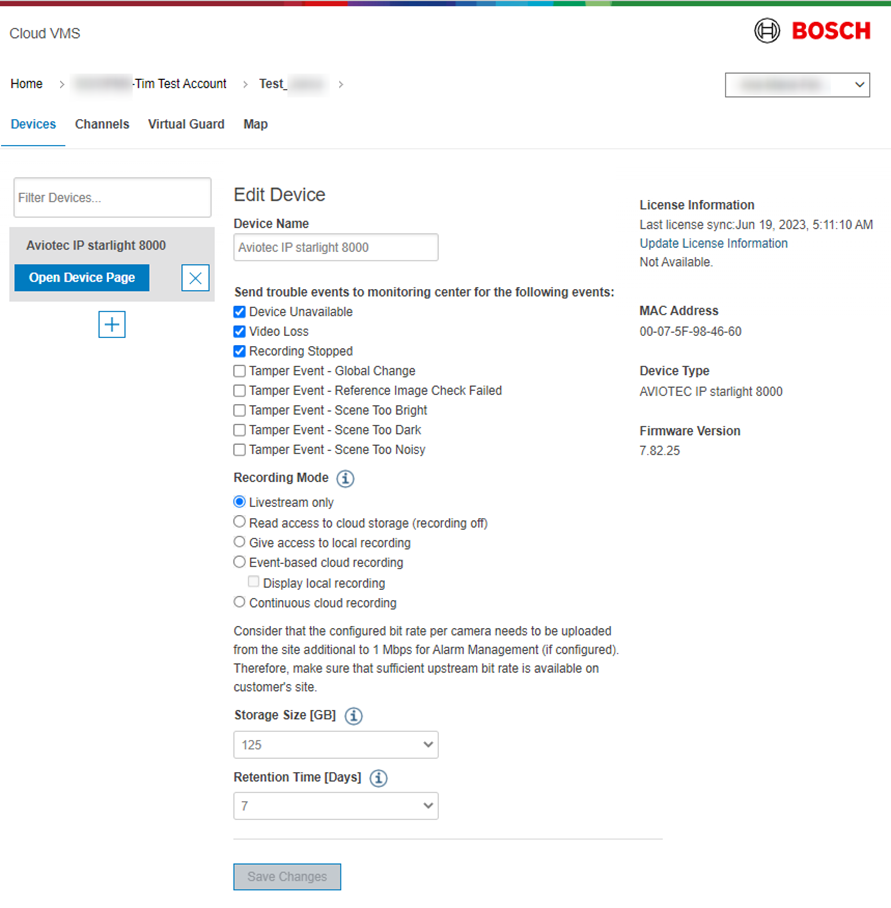Disable Video Loss trouble event
Viewport: 891px width, 908px height.
(240, 332)
